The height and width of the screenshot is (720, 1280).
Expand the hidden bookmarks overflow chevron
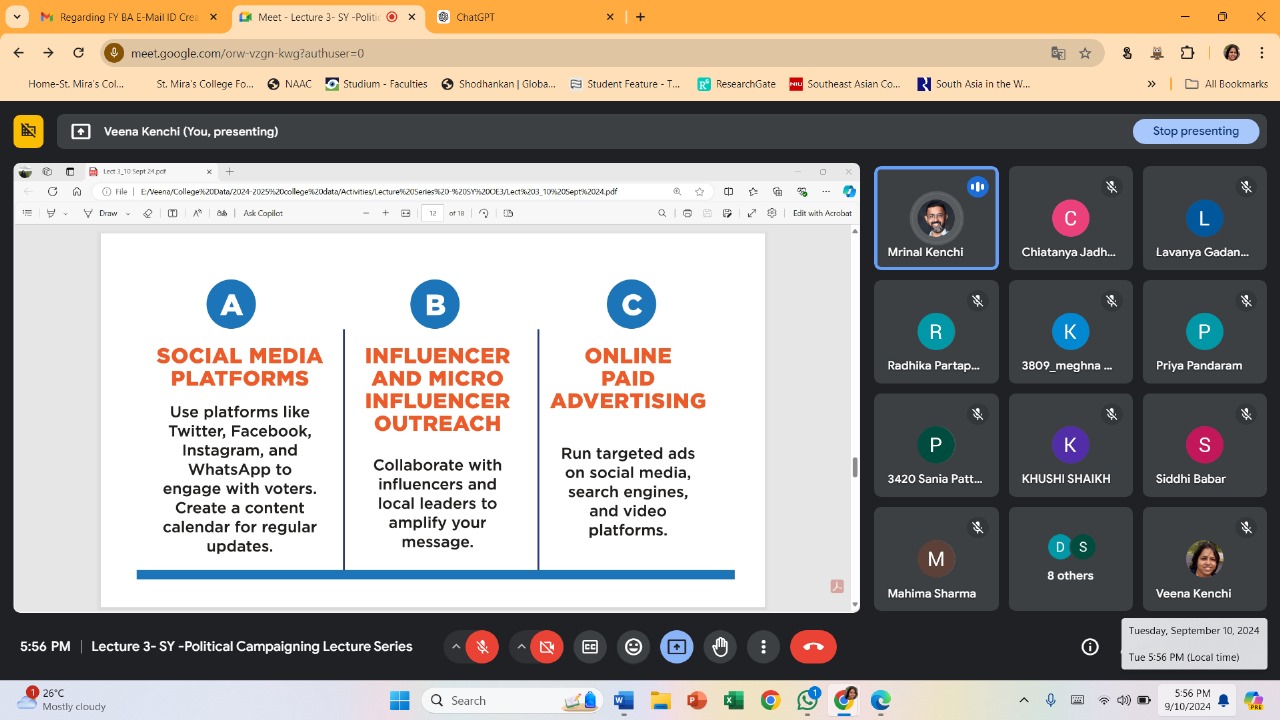pyautogui.click(x=1151, y=84)
